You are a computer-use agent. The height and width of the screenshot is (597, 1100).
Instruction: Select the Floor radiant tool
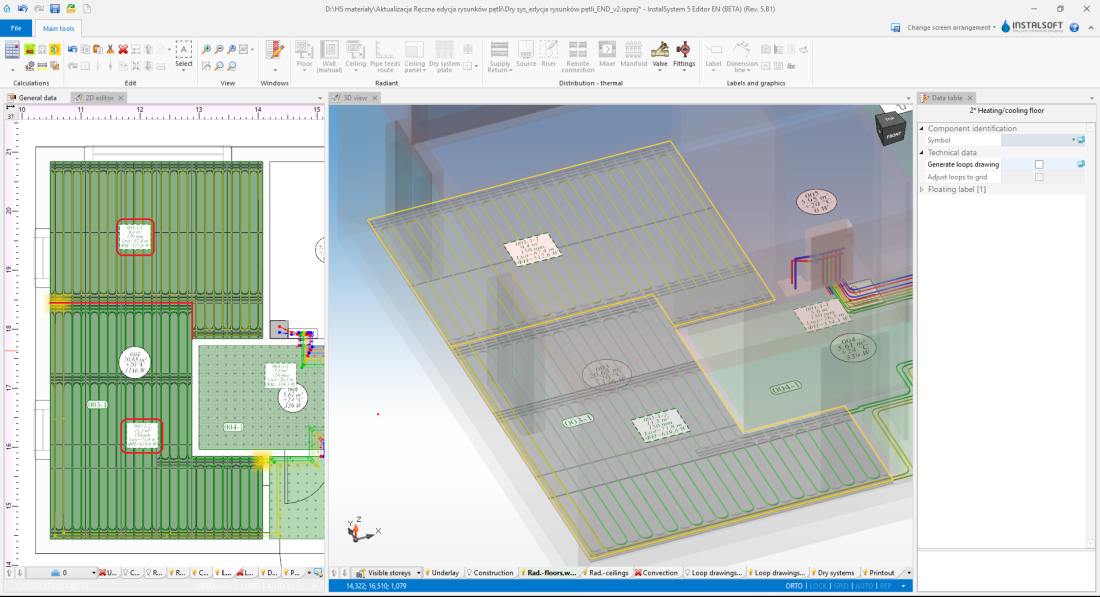click(x=304, y=55)
